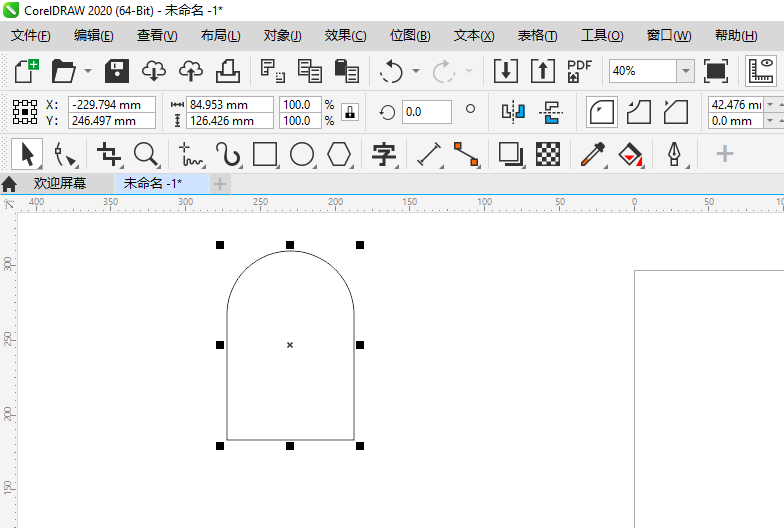Click the rotation angle input field
The width and height of the screenshot is (784, 528).
[426, 112]
